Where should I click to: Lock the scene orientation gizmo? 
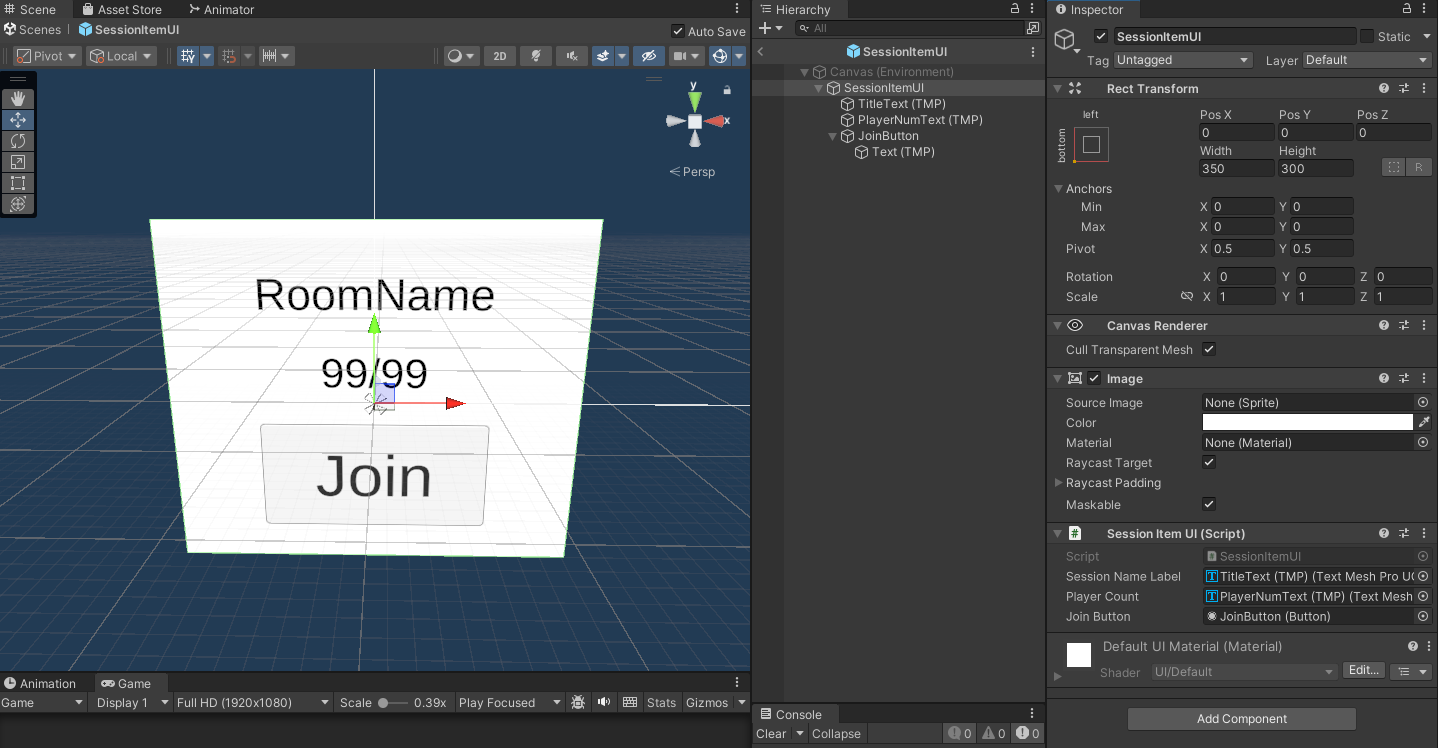tap(727, 90)
